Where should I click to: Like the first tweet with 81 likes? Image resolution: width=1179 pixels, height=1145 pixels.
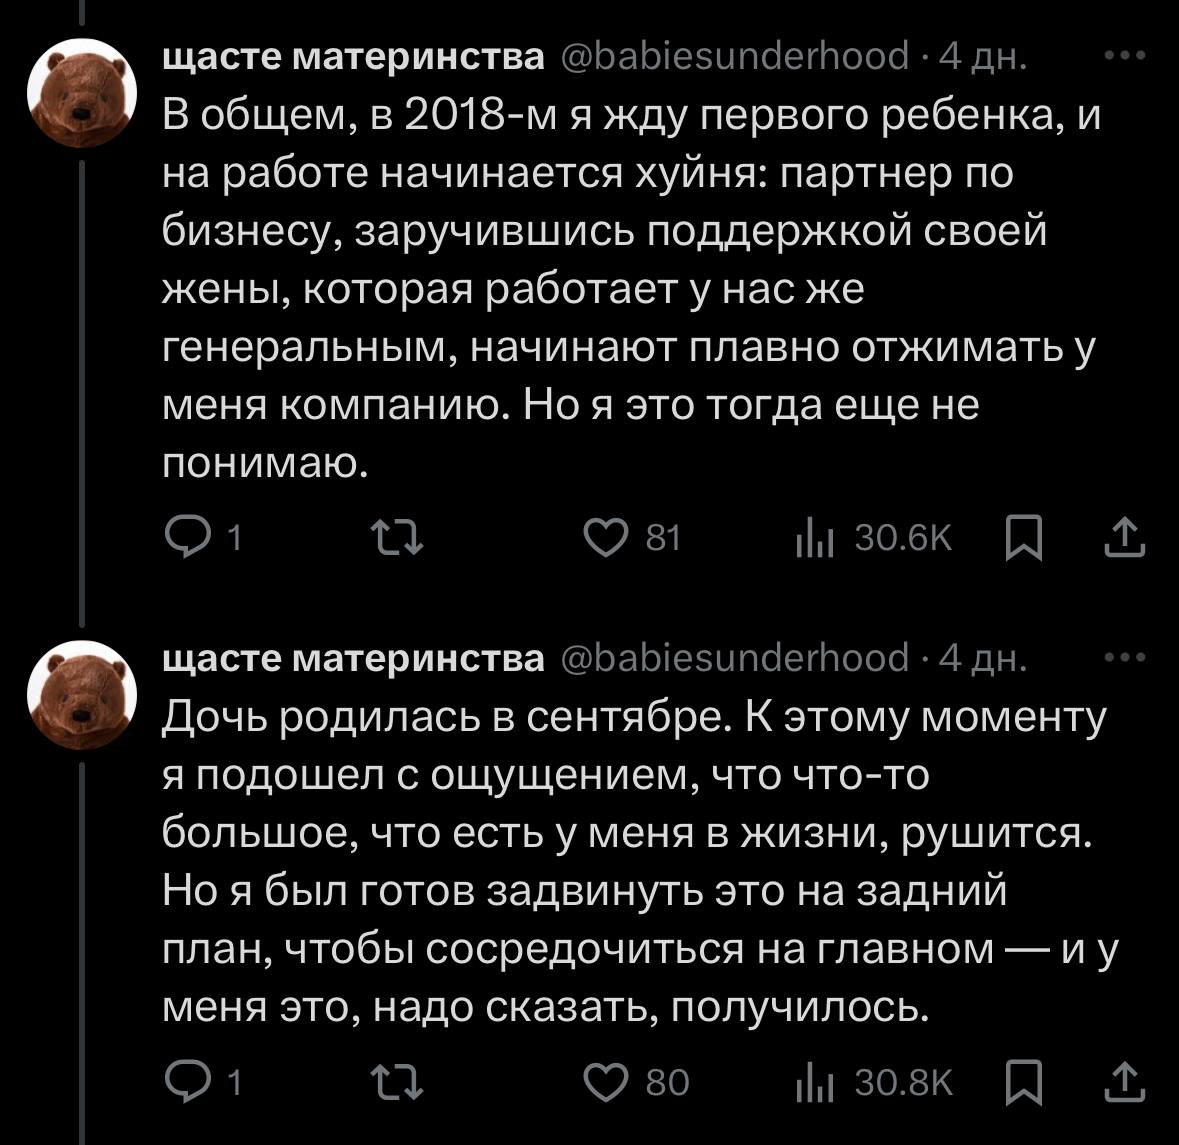[x=606, y=538]
